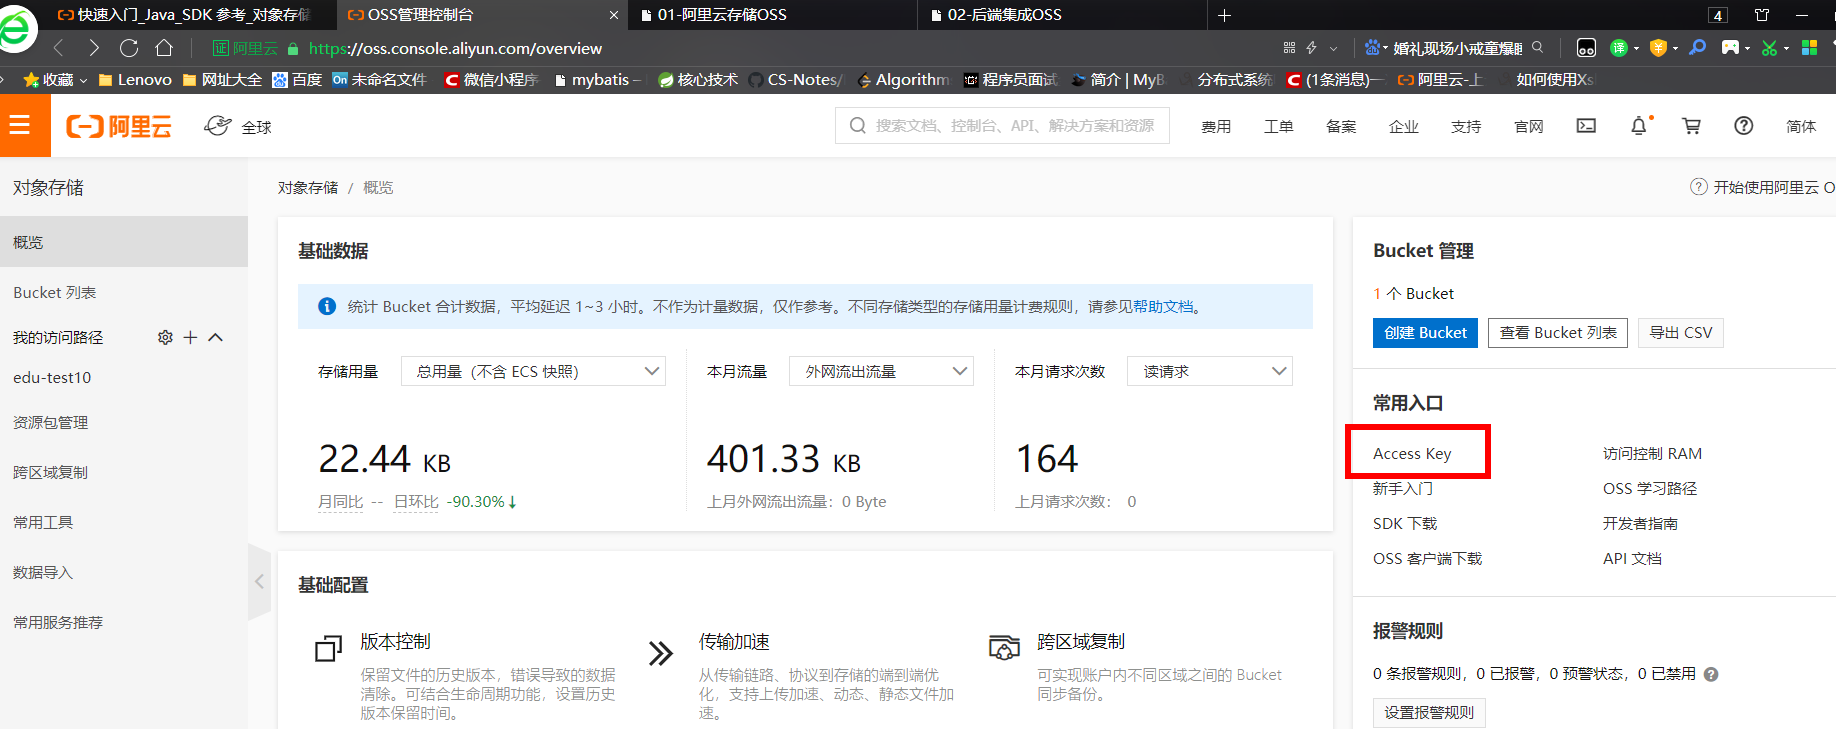Image resolution: width=1836 pixels, height=729 pixels.
Task: Click the 报警规则 help tooltip icon
Action: (x=1711, y=674)
